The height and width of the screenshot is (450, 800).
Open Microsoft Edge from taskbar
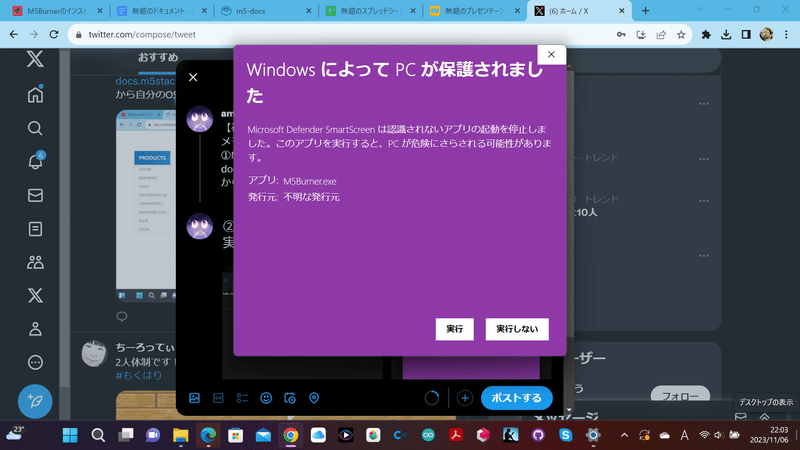click(208, 435)
